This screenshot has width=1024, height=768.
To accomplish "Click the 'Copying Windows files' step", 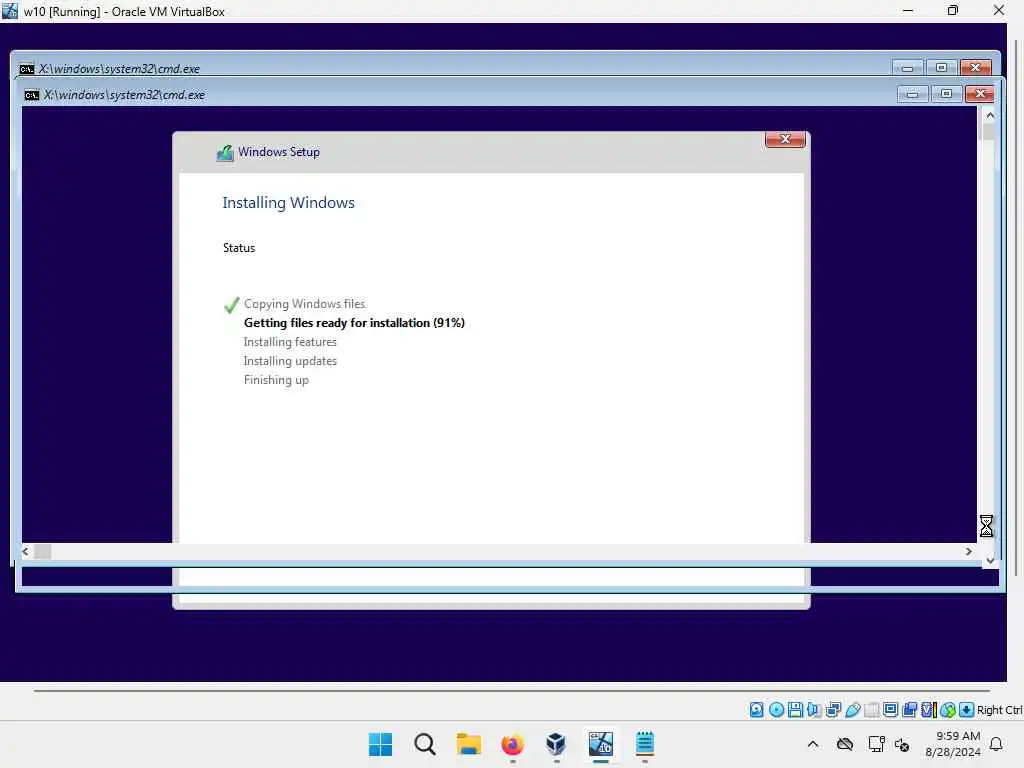I will (304, 304).
